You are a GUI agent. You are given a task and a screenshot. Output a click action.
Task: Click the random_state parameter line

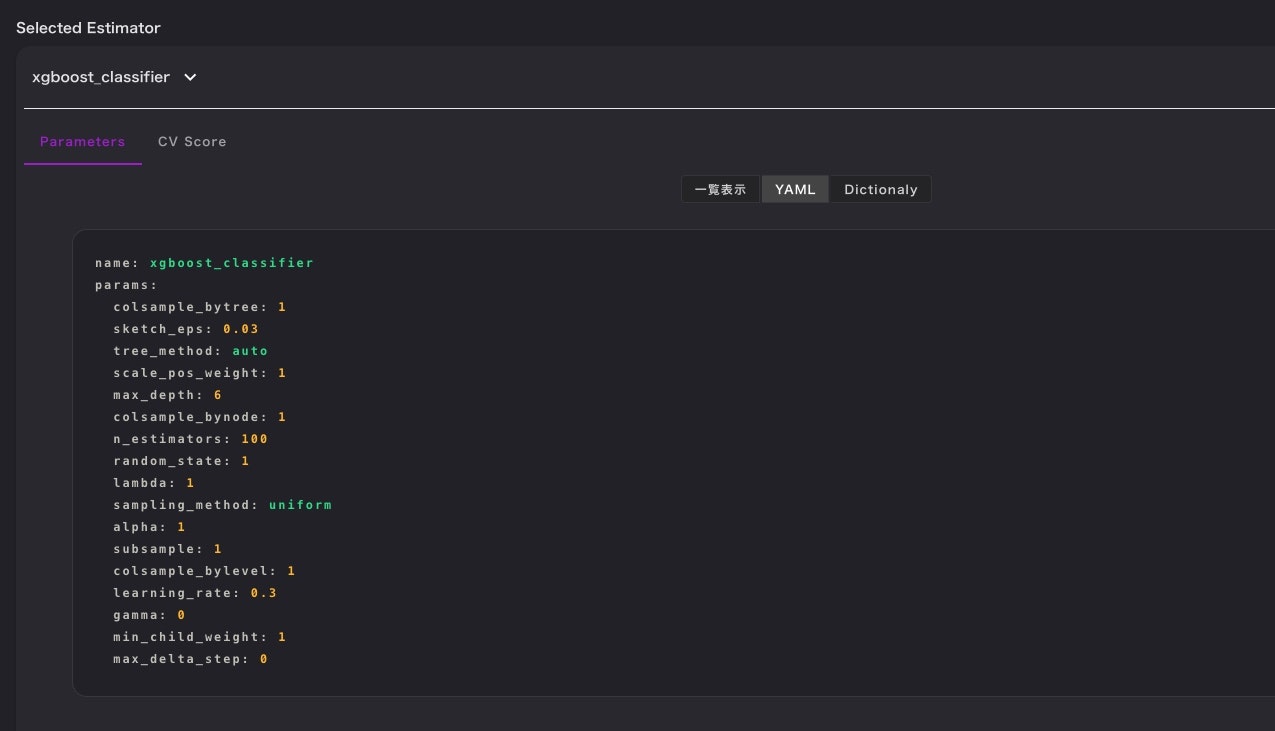(x=181, y=461)
